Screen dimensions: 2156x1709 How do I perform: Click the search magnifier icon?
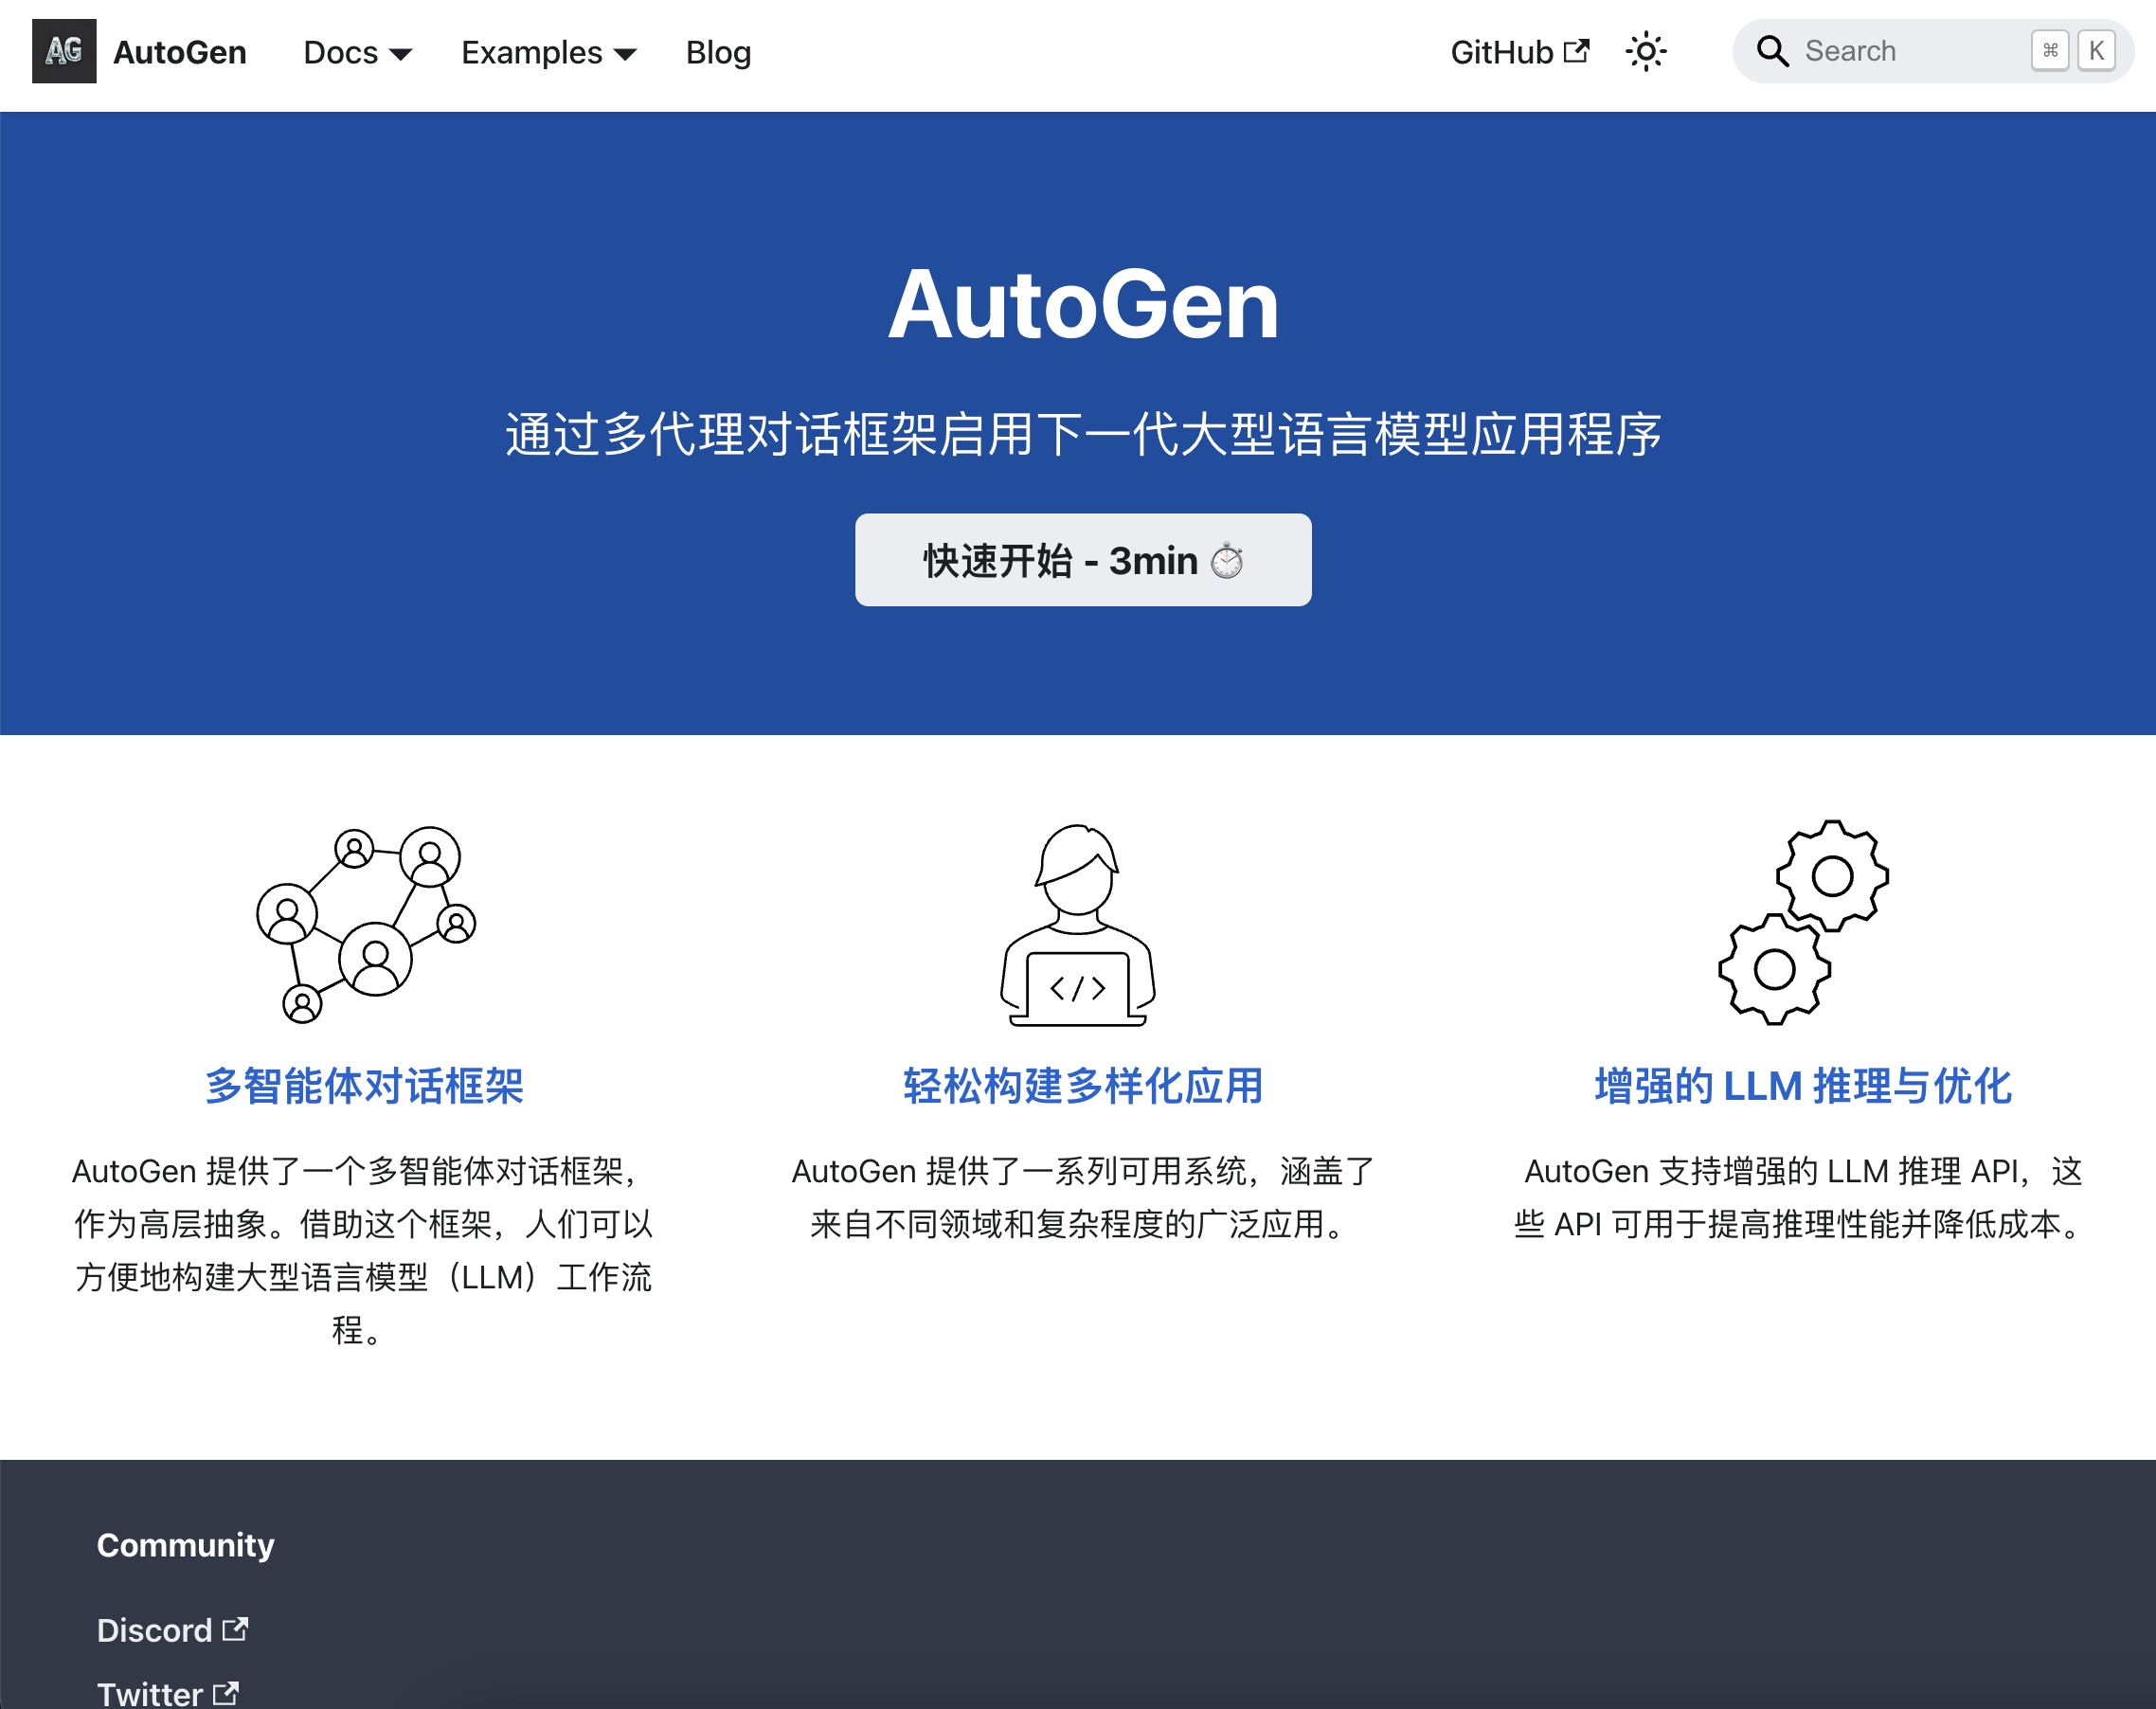(x=1772, y=50)
